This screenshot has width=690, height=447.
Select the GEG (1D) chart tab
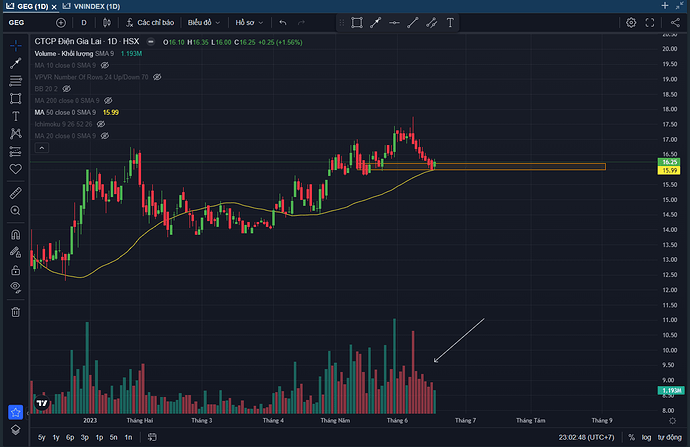(x=28, y=6)
